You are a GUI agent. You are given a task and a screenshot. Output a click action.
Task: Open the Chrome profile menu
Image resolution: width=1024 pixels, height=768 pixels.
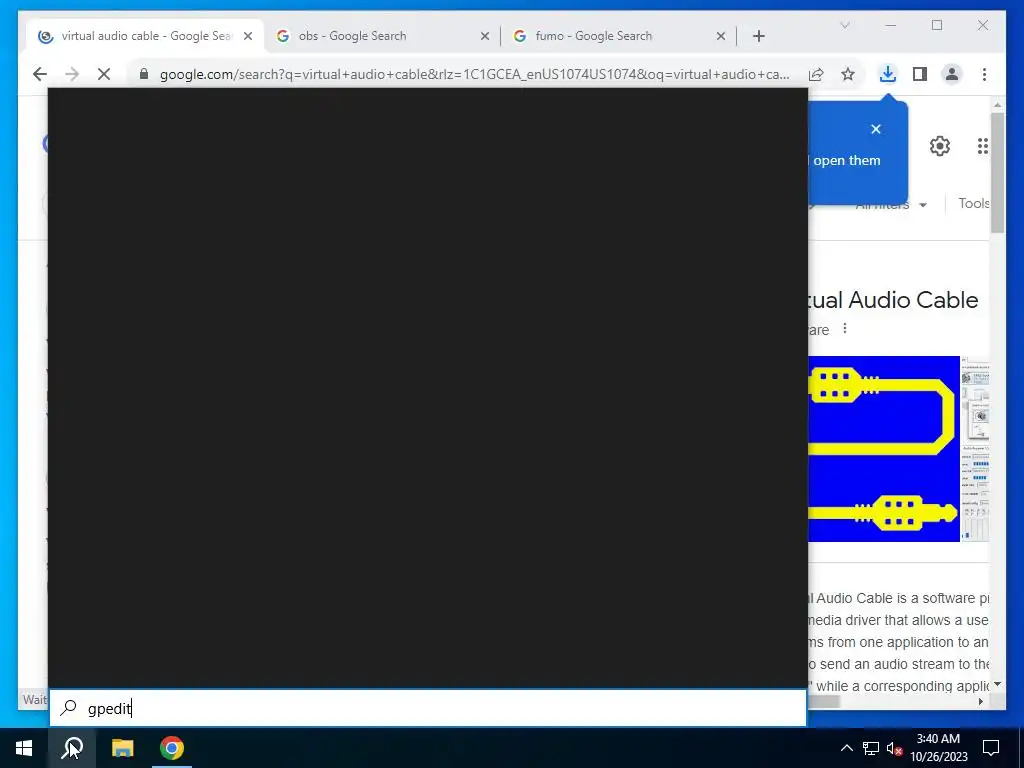pyautogui.click(x=952, y=74)
